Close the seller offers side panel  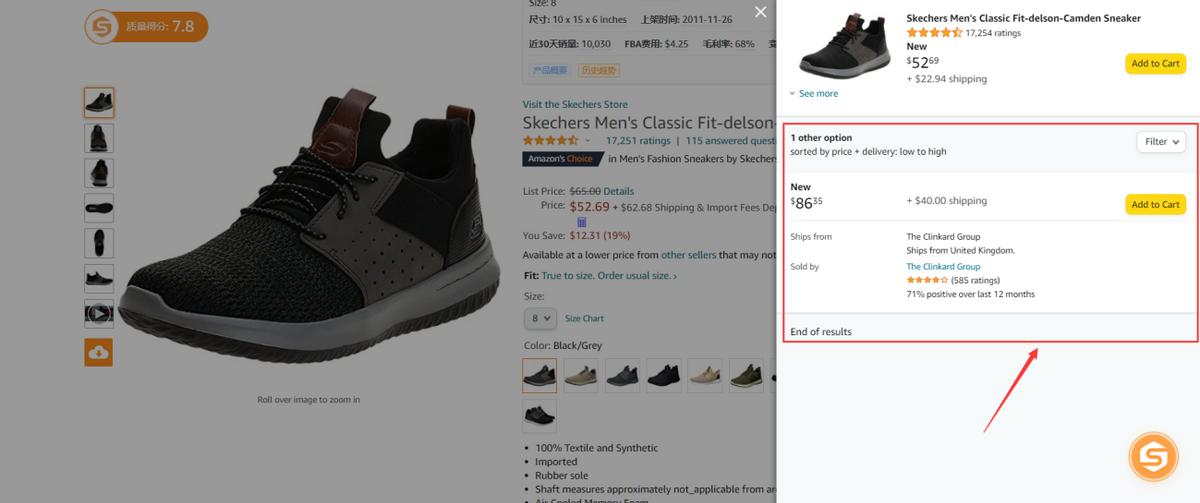coord(761,12)
